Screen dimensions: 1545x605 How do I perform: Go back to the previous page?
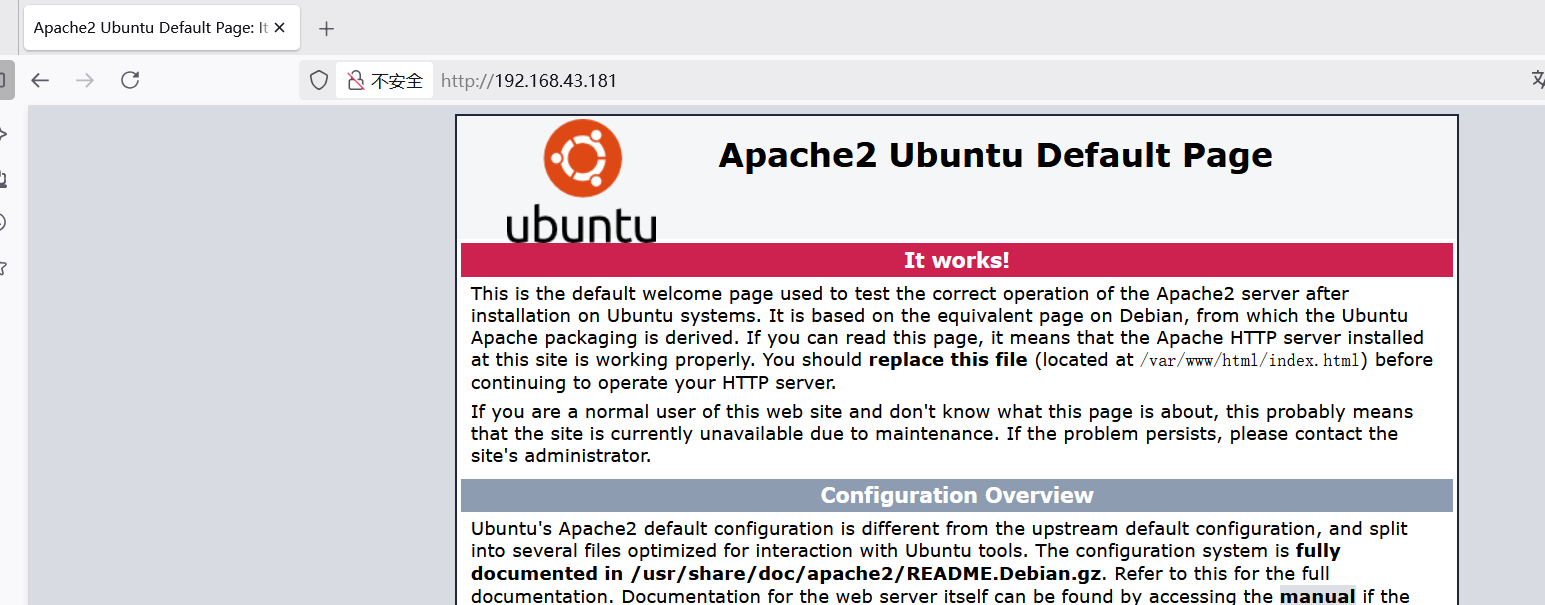(40, 80)
